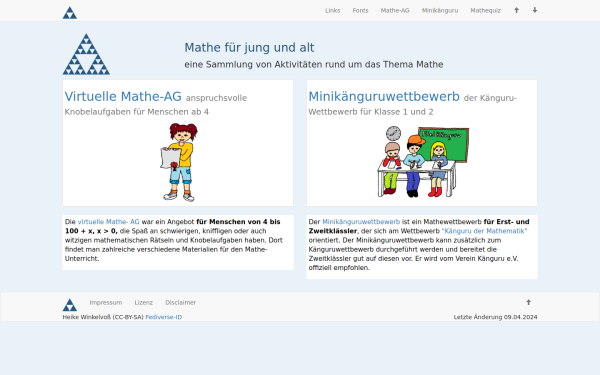Open the Fonts menu item
Viewport: 600px width, 375px height.
point(360,11)
